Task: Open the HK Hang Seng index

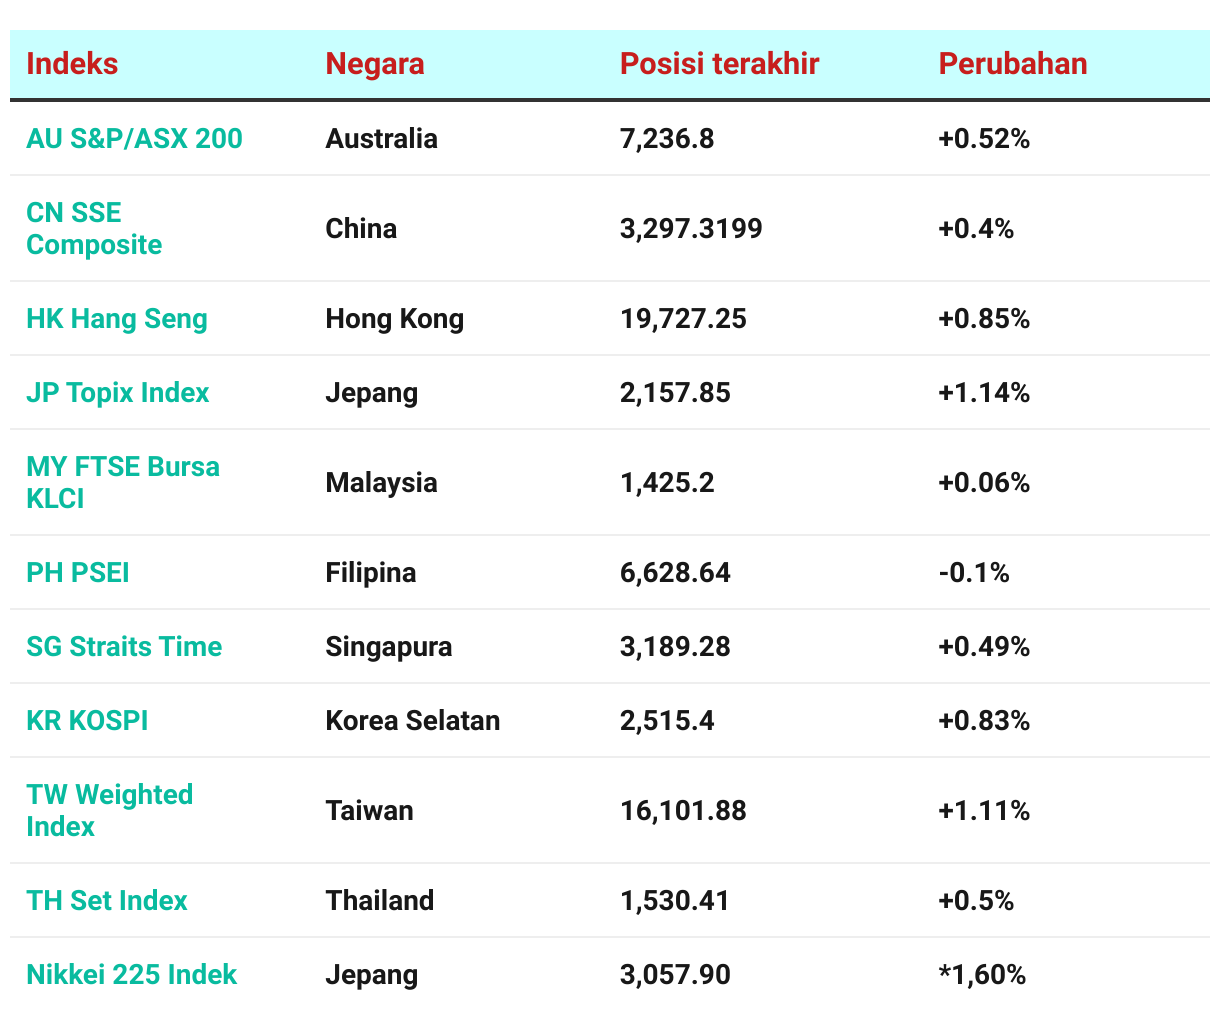Action: [x=117, y=318]
